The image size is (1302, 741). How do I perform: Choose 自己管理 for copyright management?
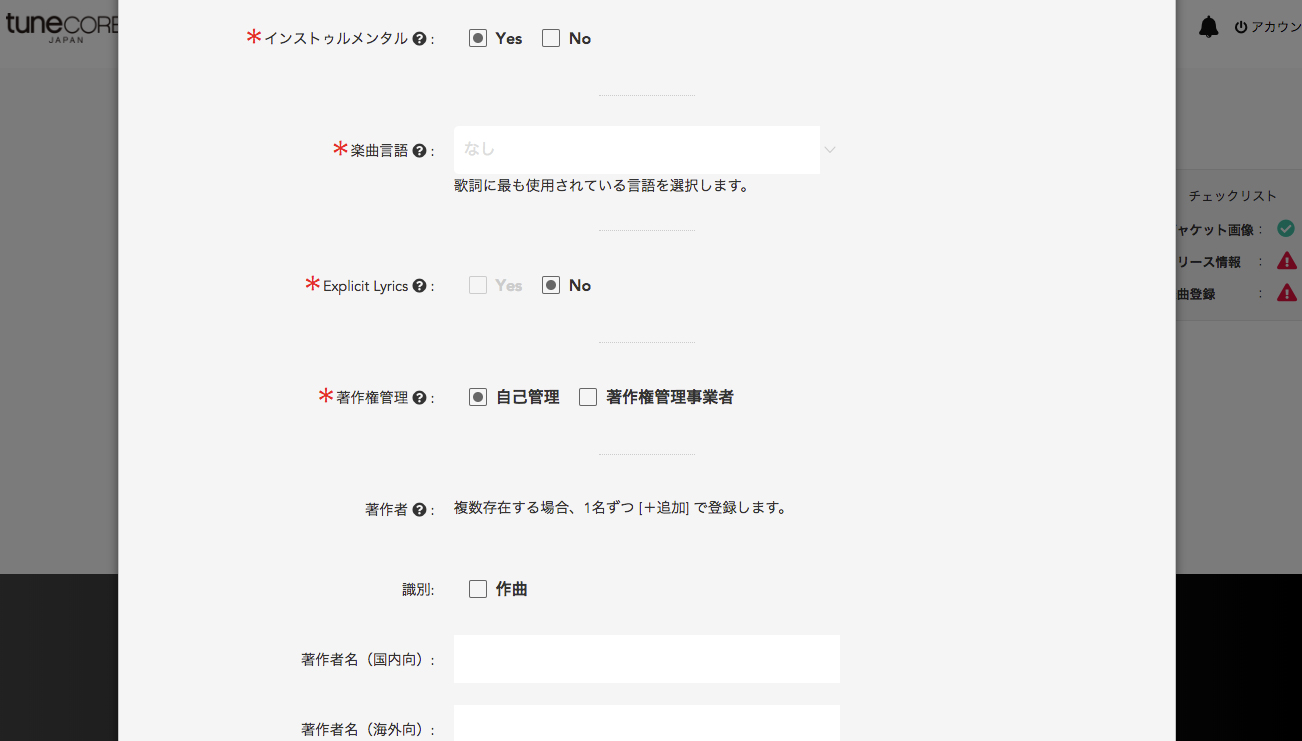coord(478,397)
